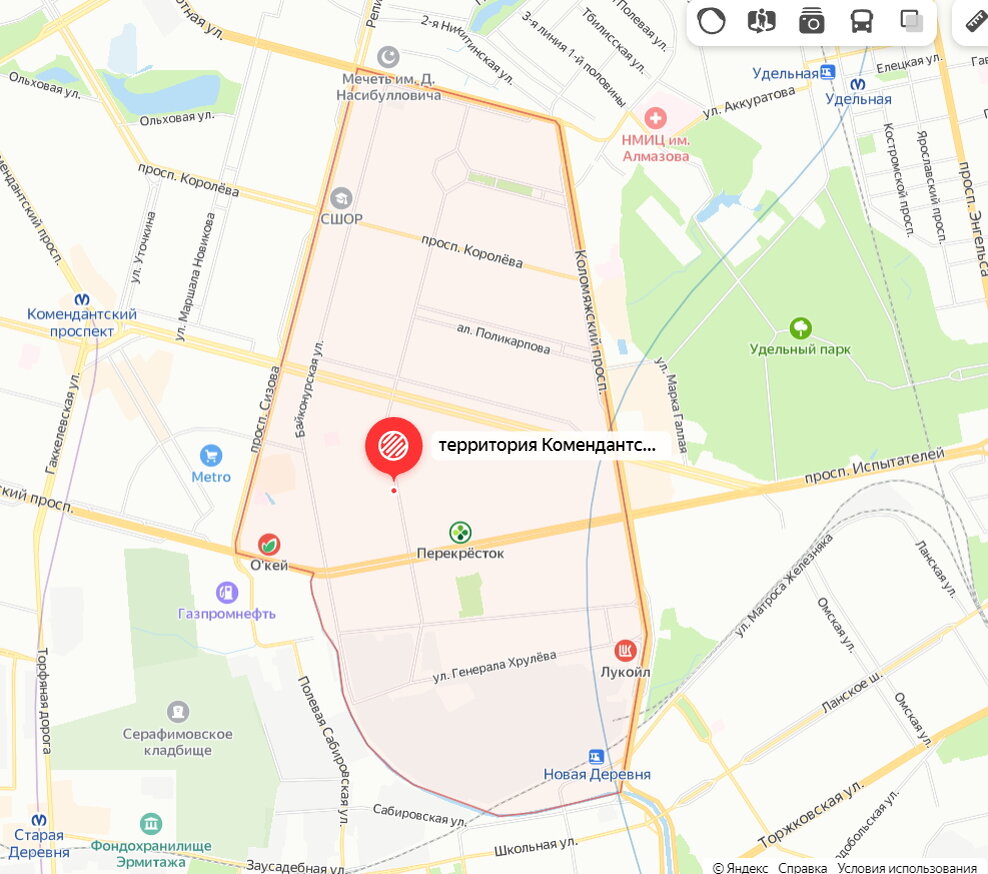Viewport: 988px width, 874px height.
Task: Open the Перекрёсток store icon
Action: (460, 532)
